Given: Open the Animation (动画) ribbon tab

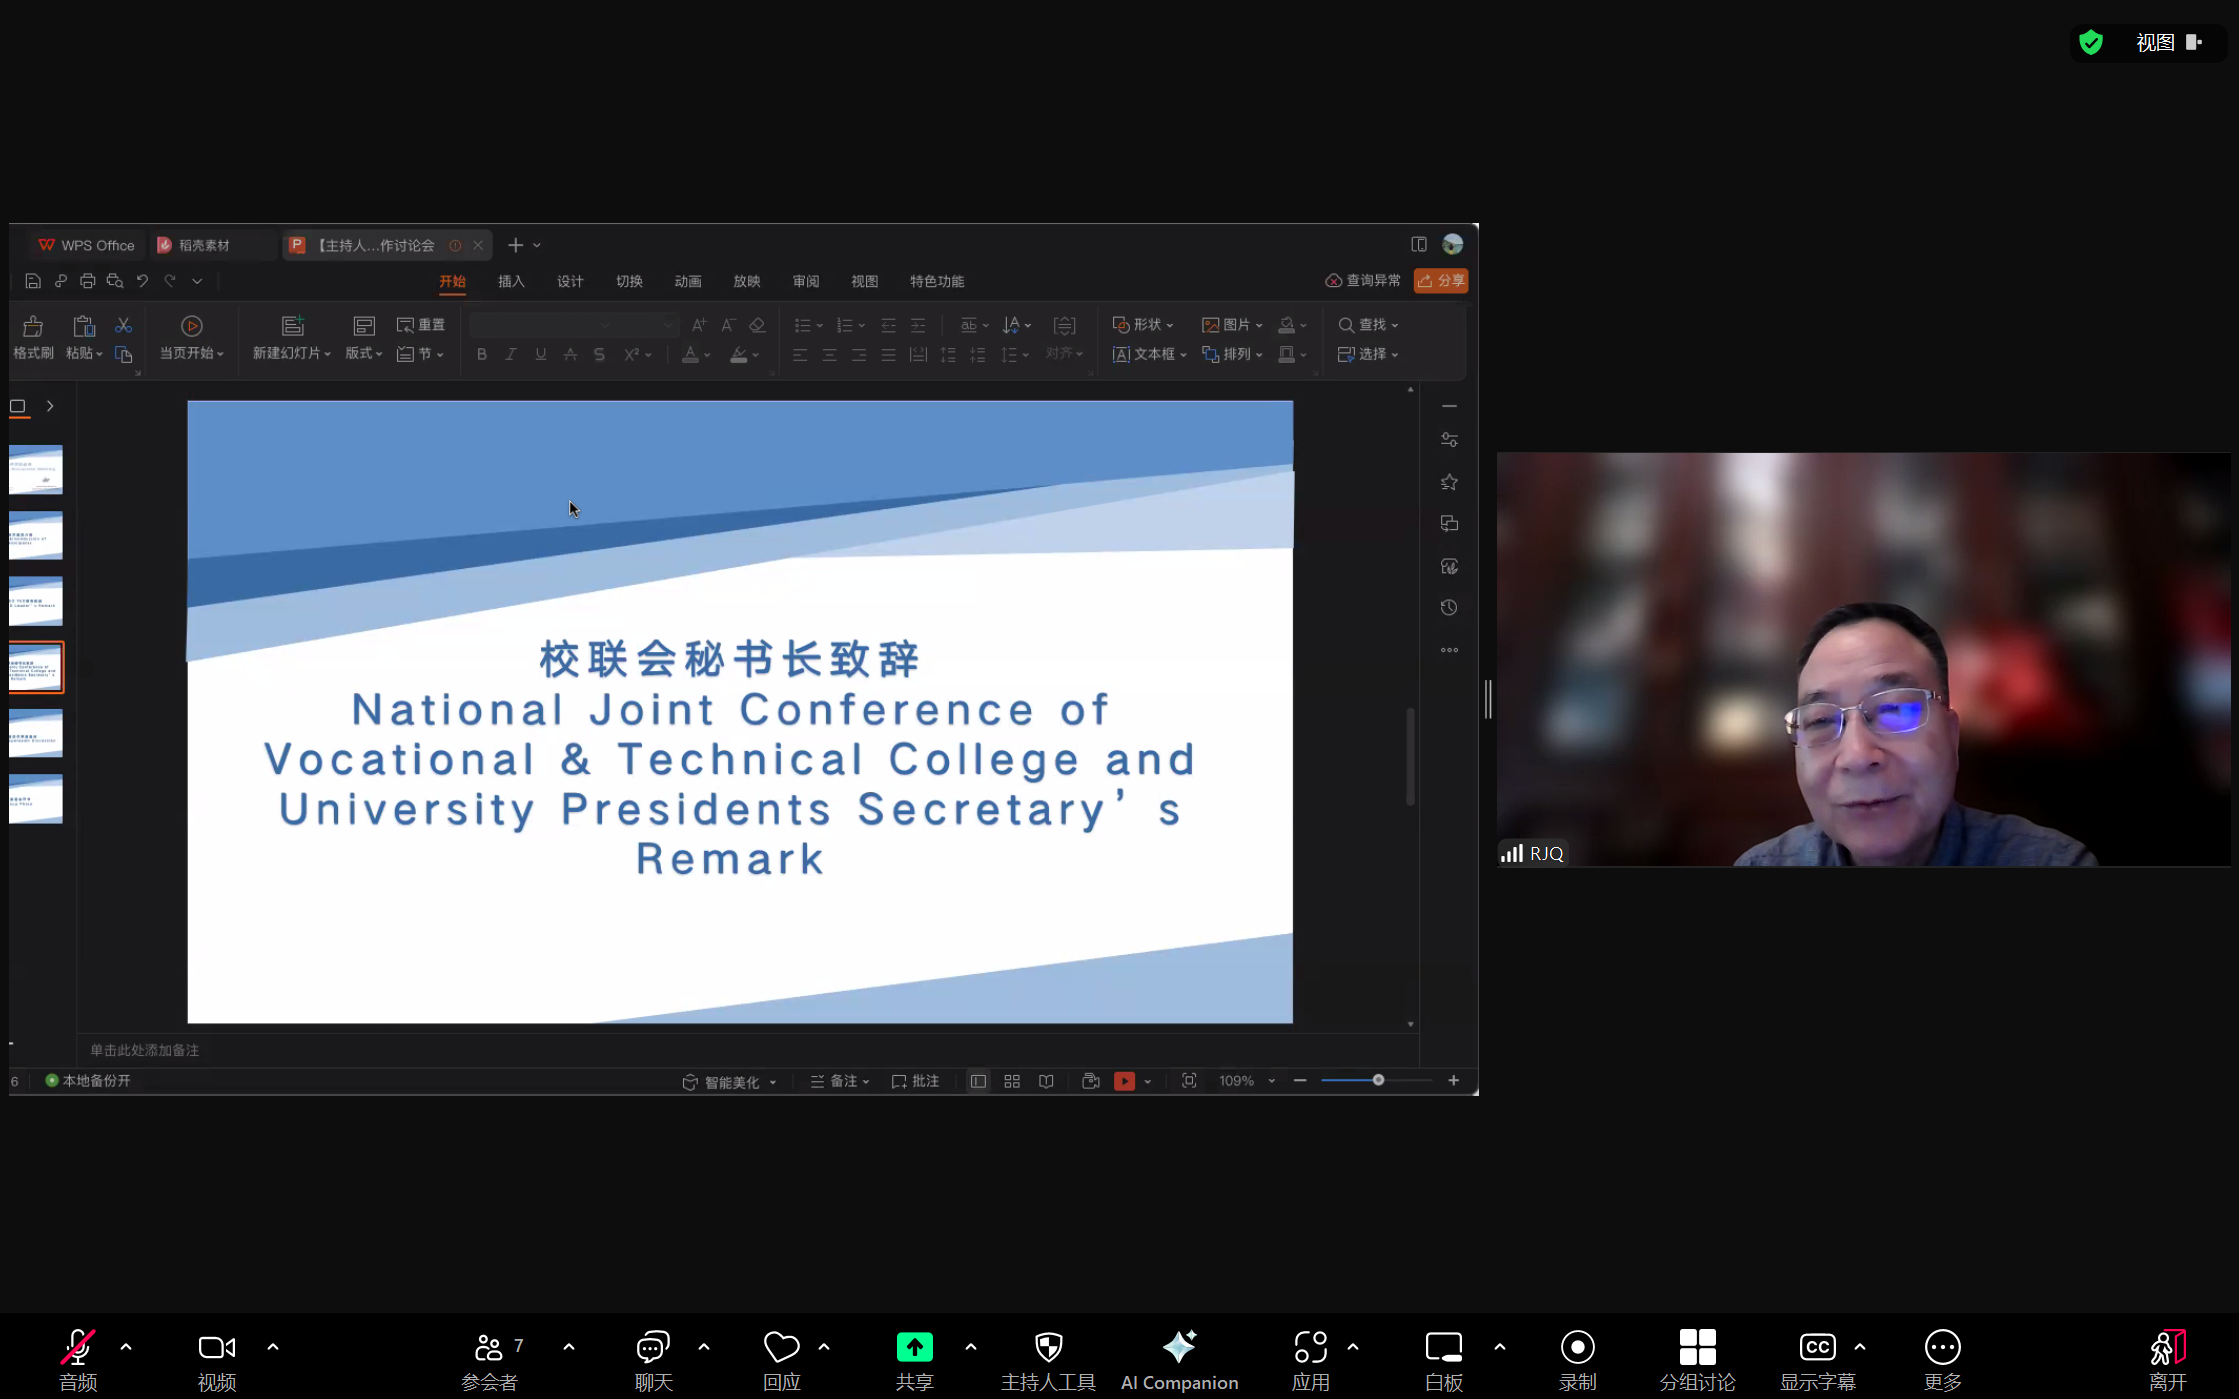Looking at the screenshot, I should (x=688, y=282).
